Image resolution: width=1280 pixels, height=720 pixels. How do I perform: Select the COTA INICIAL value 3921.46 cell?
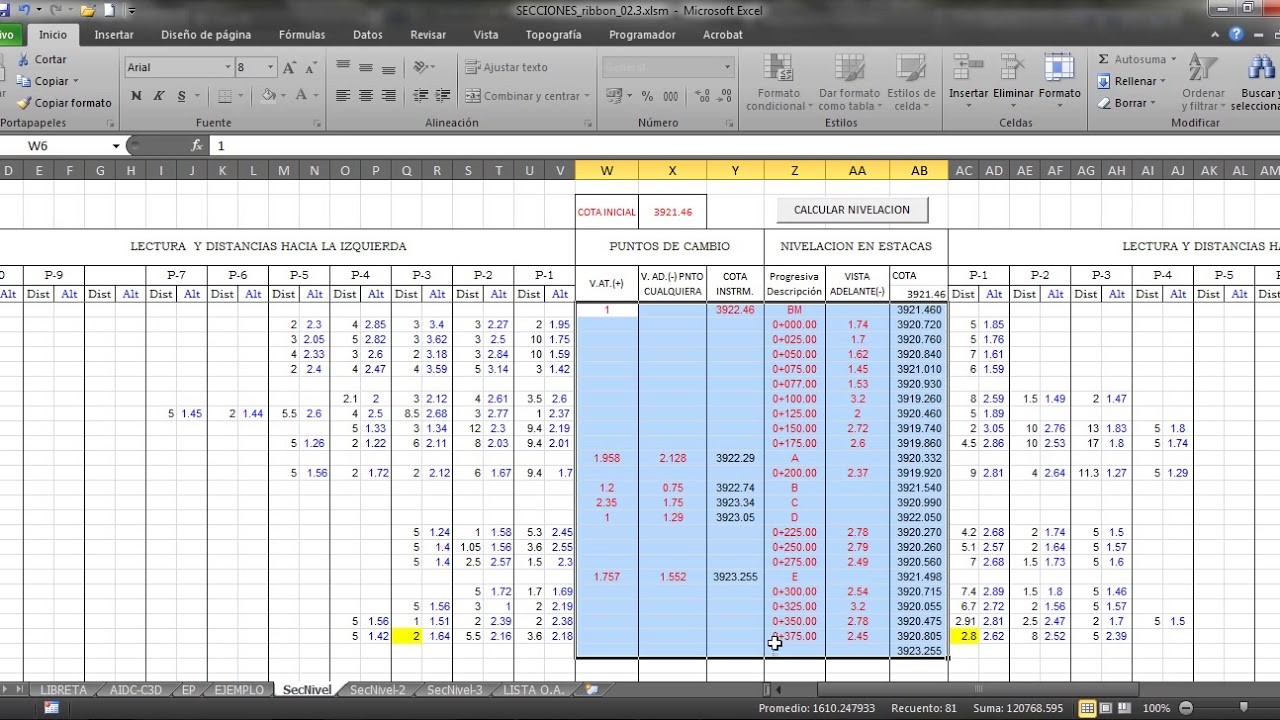click(673, 212)
